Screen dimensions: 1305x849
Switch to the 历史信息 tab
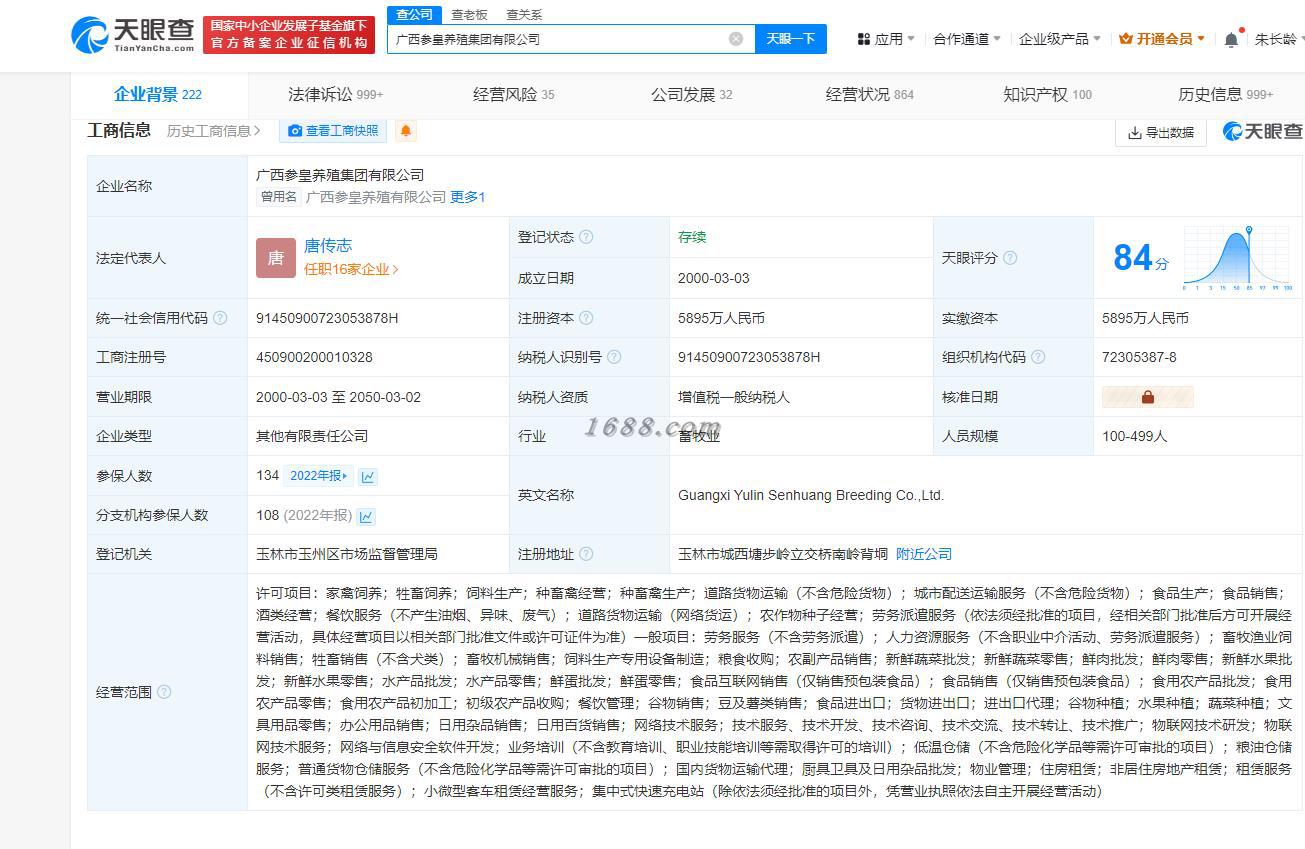click(x=1226, y=95)
